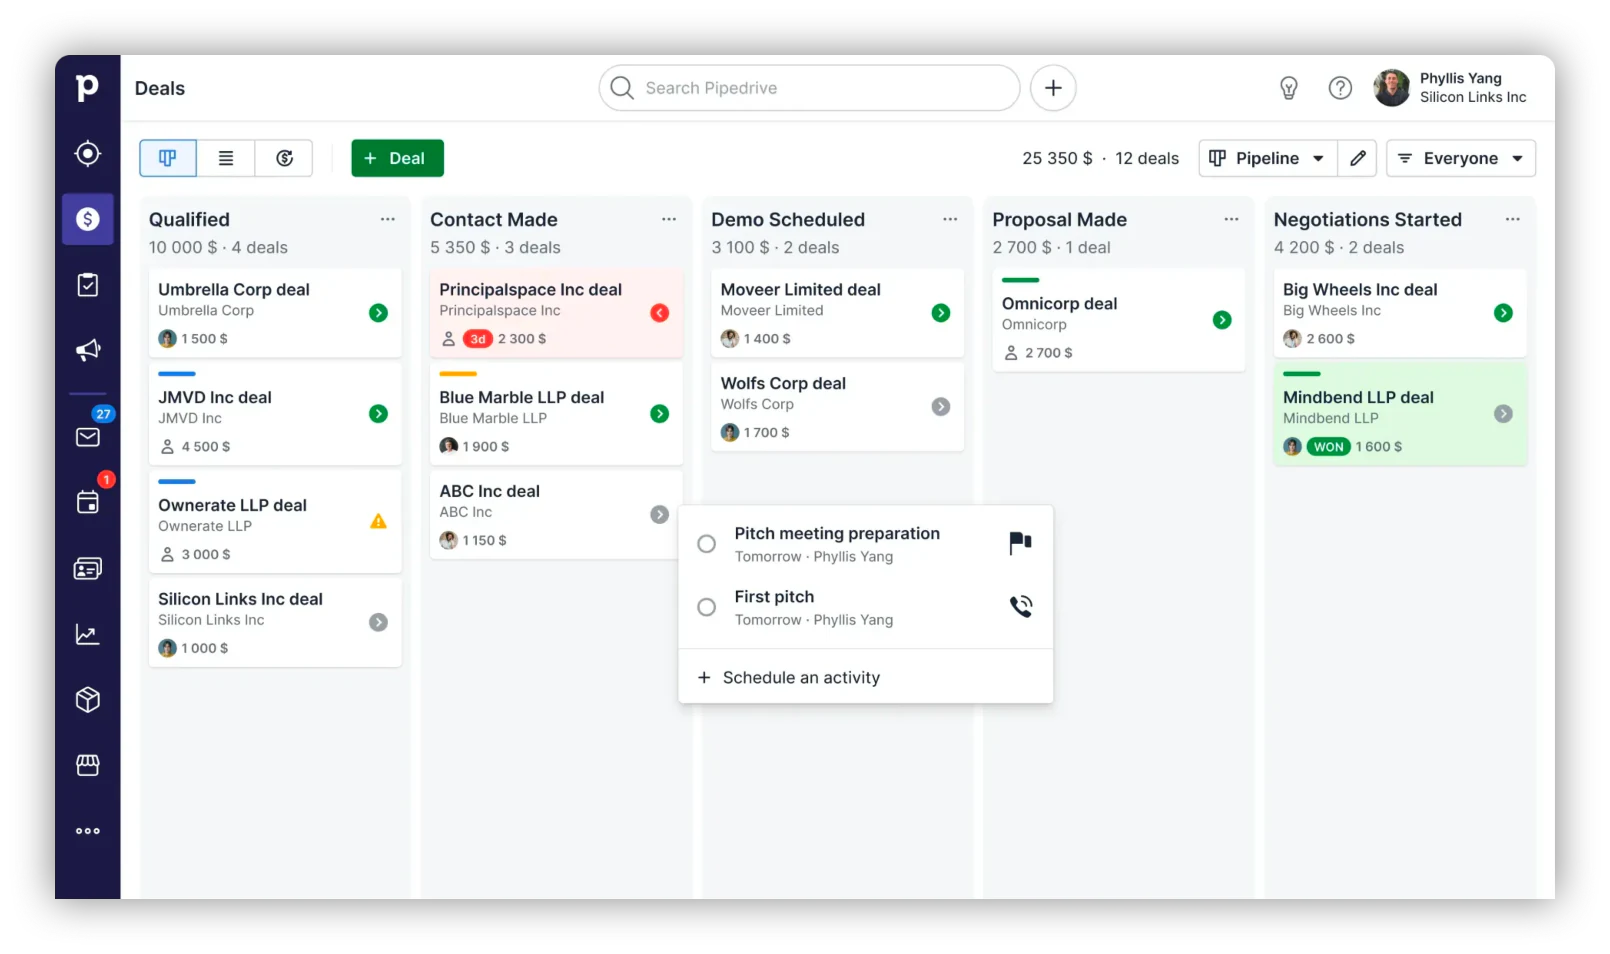This screenshot has width=1610, height=954.
Task: Click the Ownerate LLP warning triangle icon
Action: point(378,521)
